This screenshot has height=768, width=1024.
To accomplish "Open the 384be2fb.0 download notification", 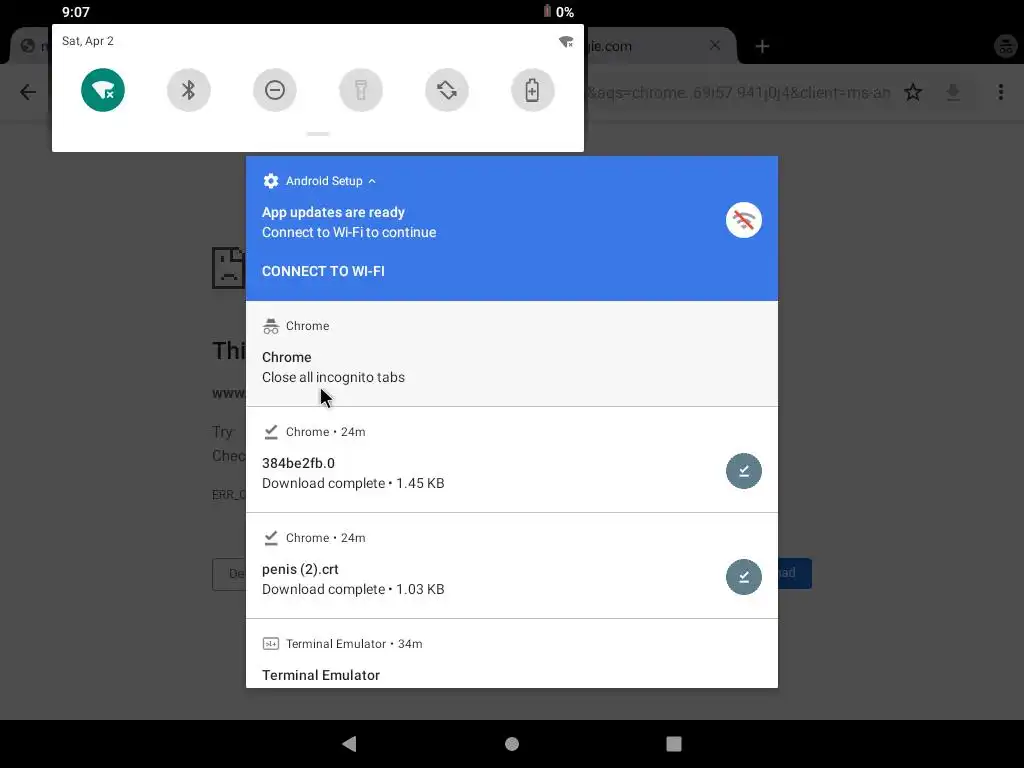I will [512, 460].
